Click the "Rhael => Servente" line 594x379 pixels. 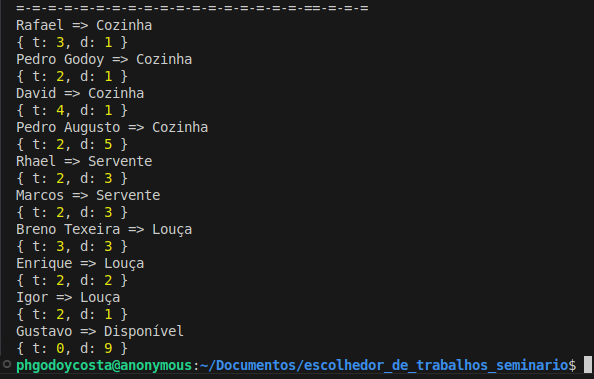[x=84, y=161]
